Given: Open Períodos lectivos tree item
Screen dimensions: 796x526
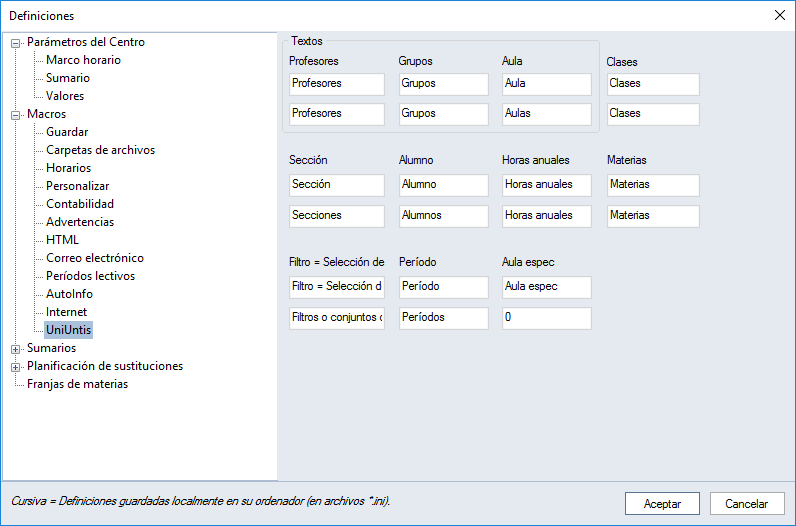Looking at the screenshot, I should coord(90,276).
